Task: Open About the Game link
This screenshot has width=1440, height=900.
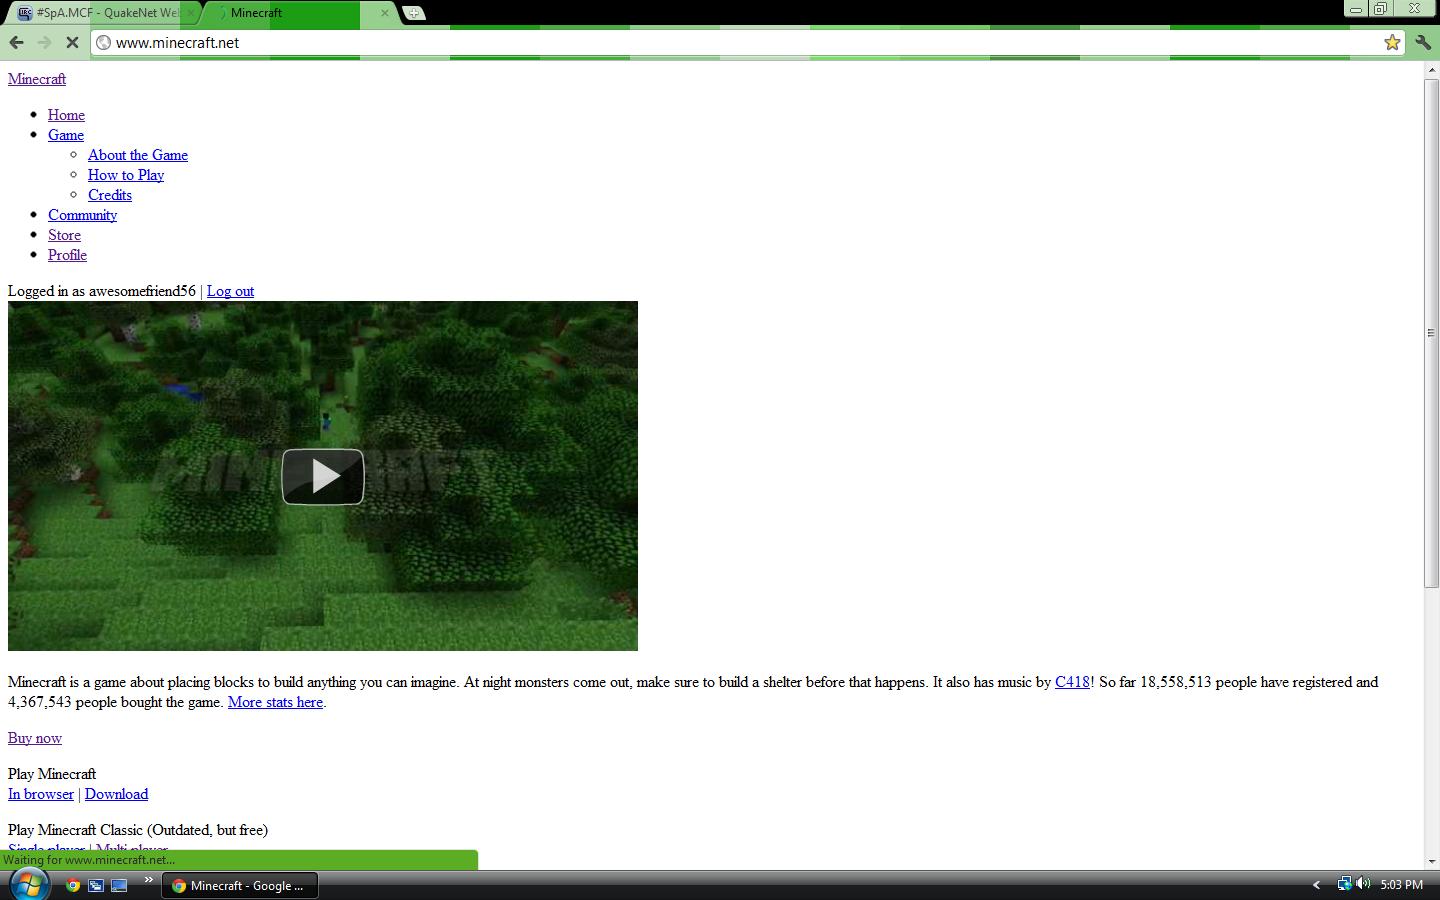Action: 138,155
